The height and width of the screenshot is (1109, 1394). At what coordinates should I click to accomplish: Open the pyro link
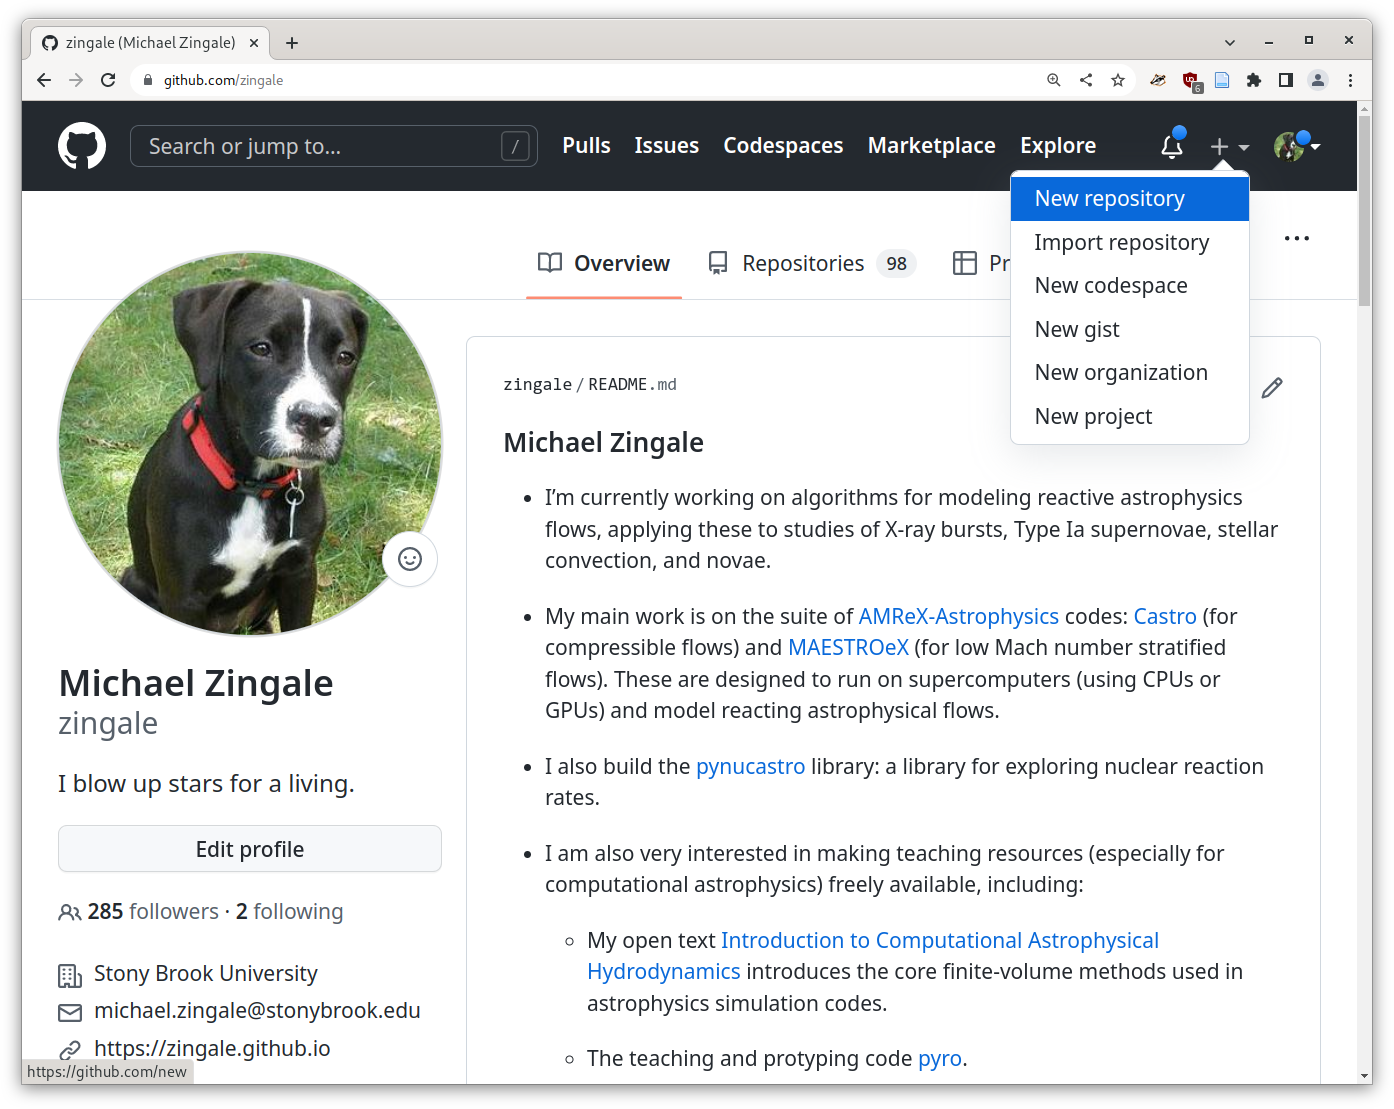tap(940, 1058)
